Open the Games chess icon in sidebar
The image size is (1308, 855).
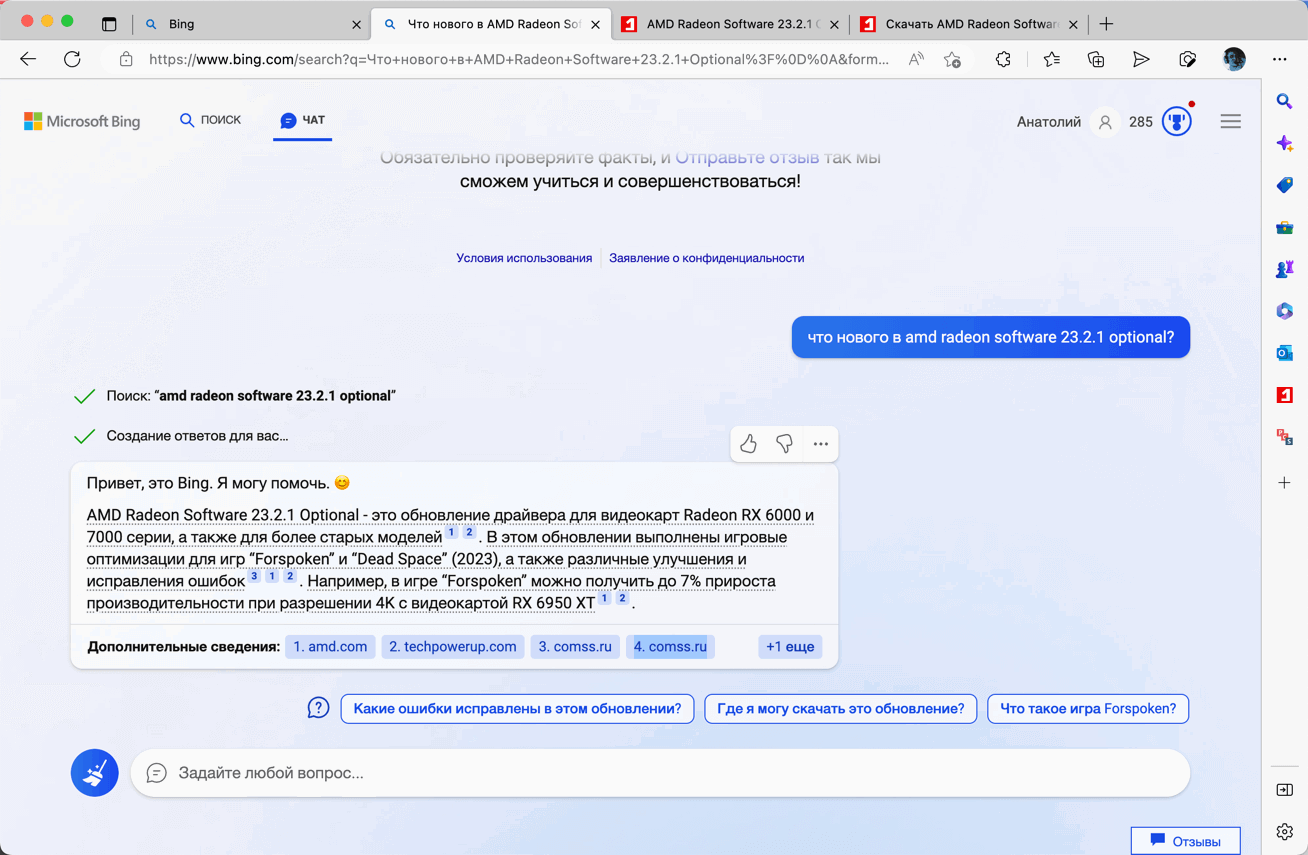click(x=1285, y=269)
